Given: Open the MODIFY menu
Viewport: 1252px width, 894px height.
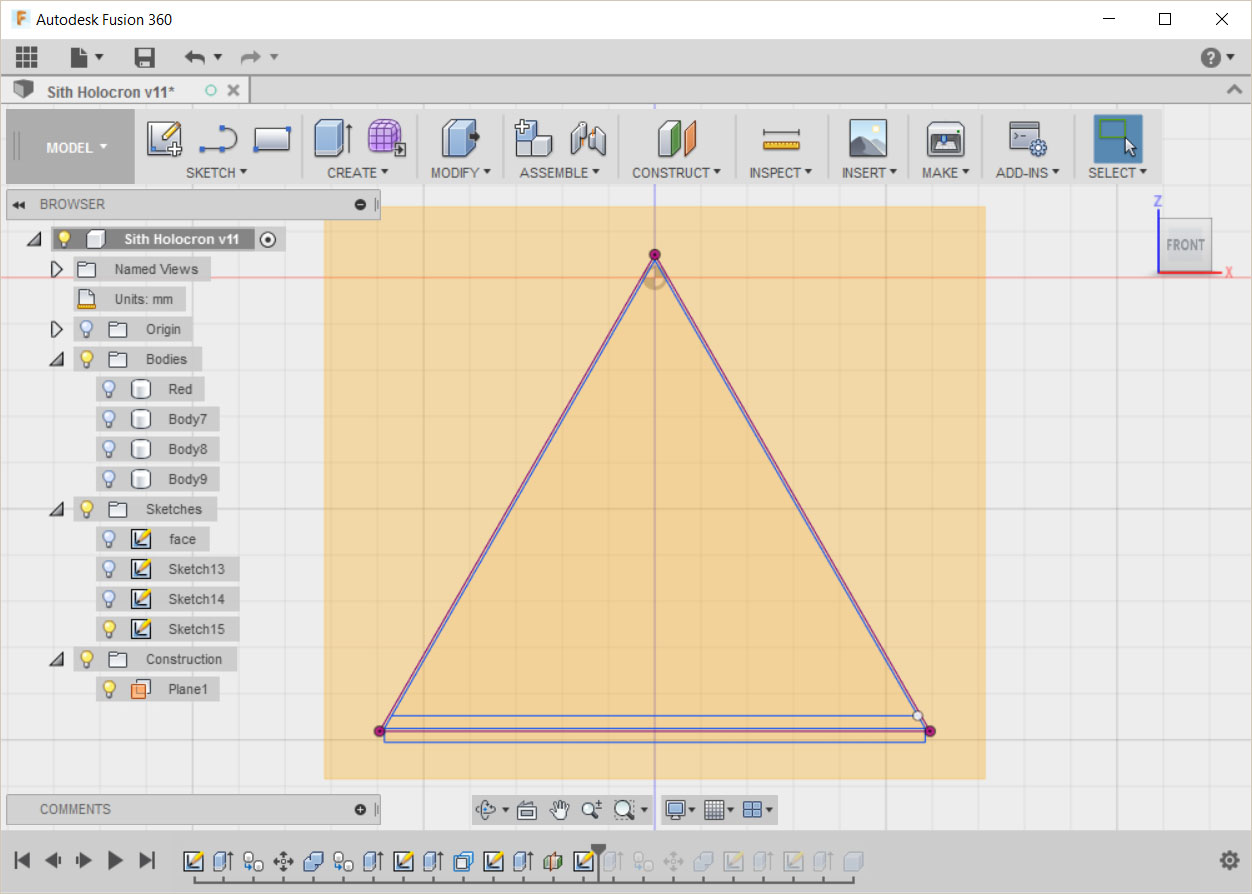Looking at the screenshot, I should tap(460, 172).
